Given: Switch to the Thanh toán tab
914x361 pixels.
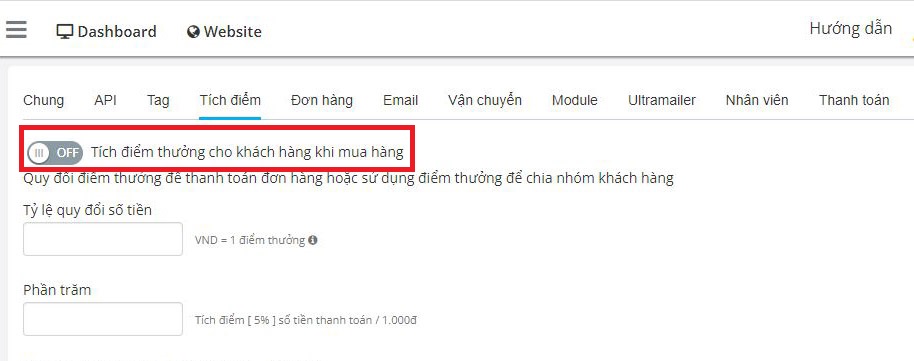Looking at the screenshot, I should tap(854, 100).
